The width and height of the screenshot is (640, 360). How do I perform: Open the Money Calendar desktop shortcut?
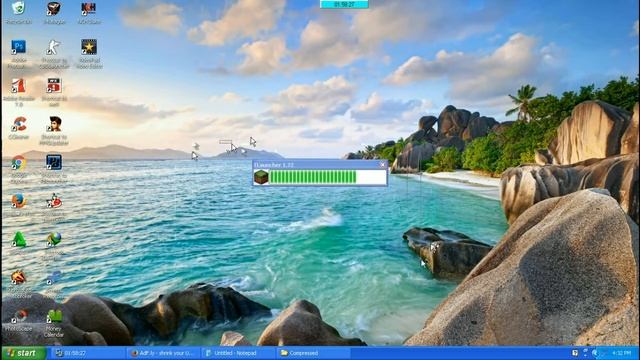(54, 316)
